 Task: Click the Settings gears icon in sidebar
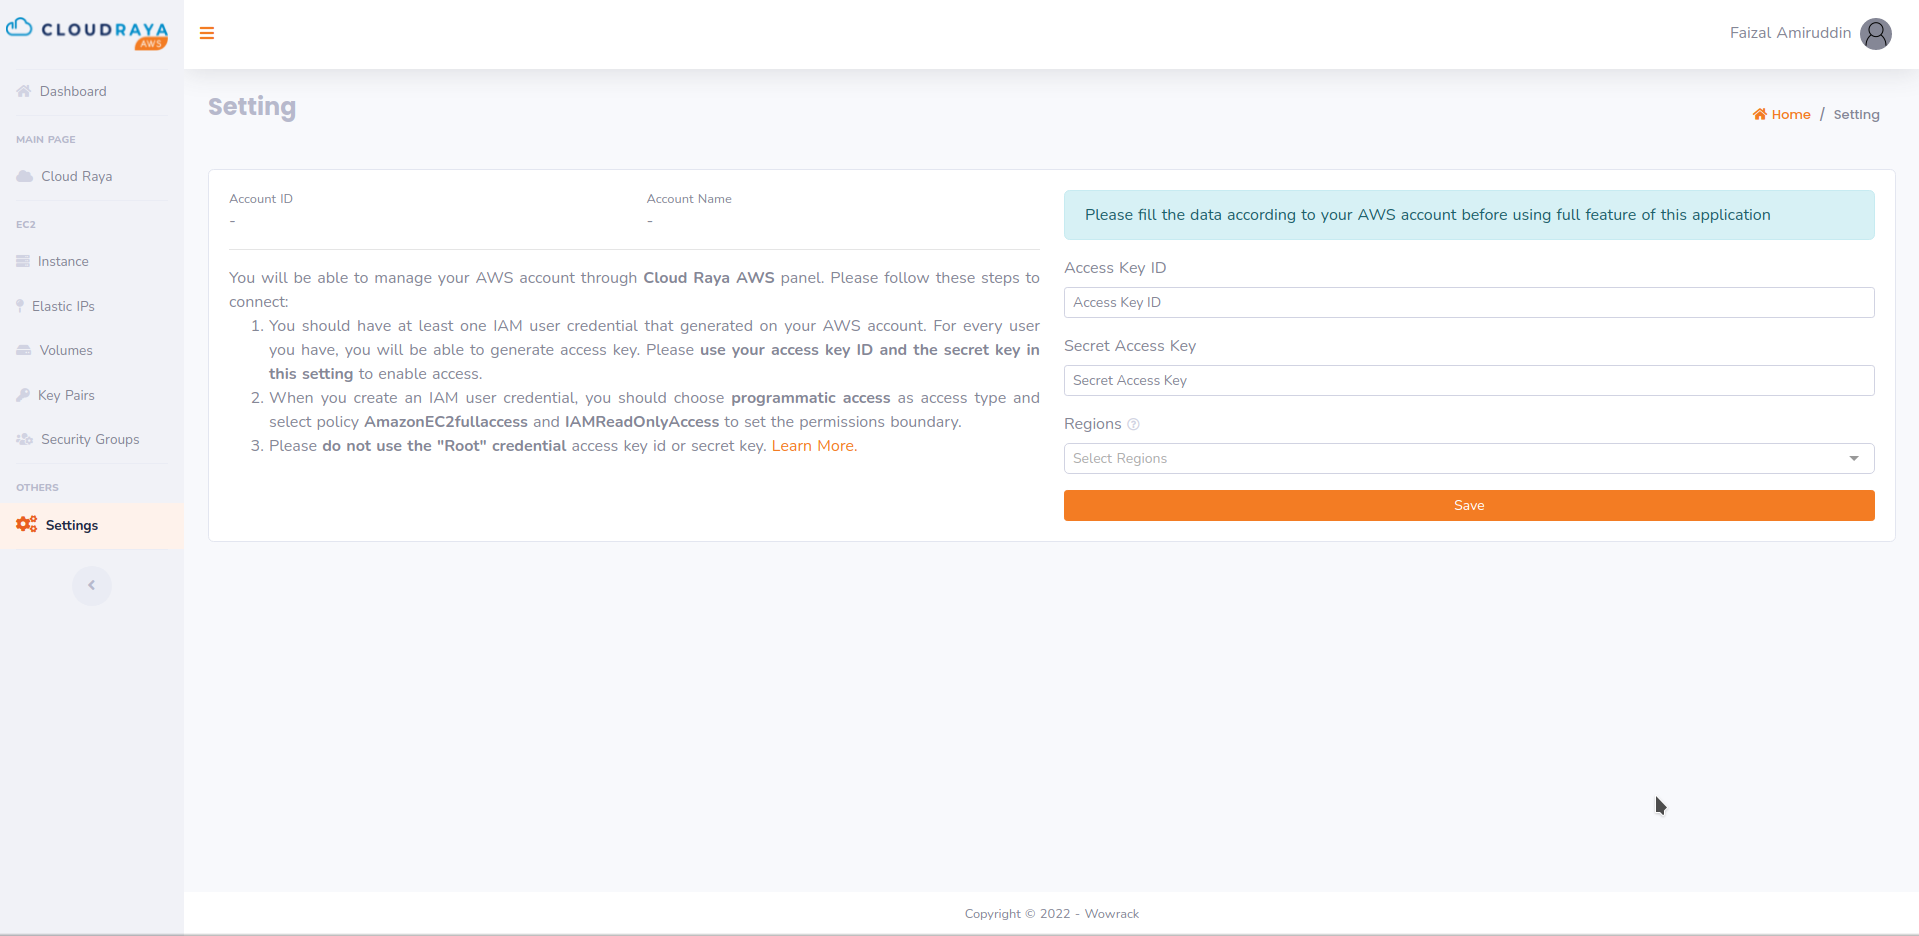pos(26,525)
